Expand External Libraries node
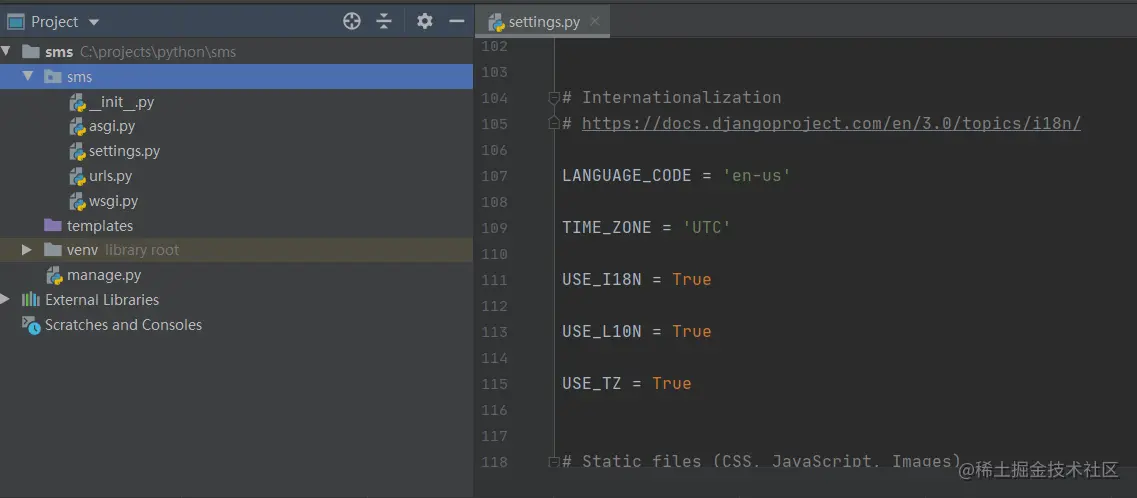This screenshot has height=498, width=1137. coord(5,299)
